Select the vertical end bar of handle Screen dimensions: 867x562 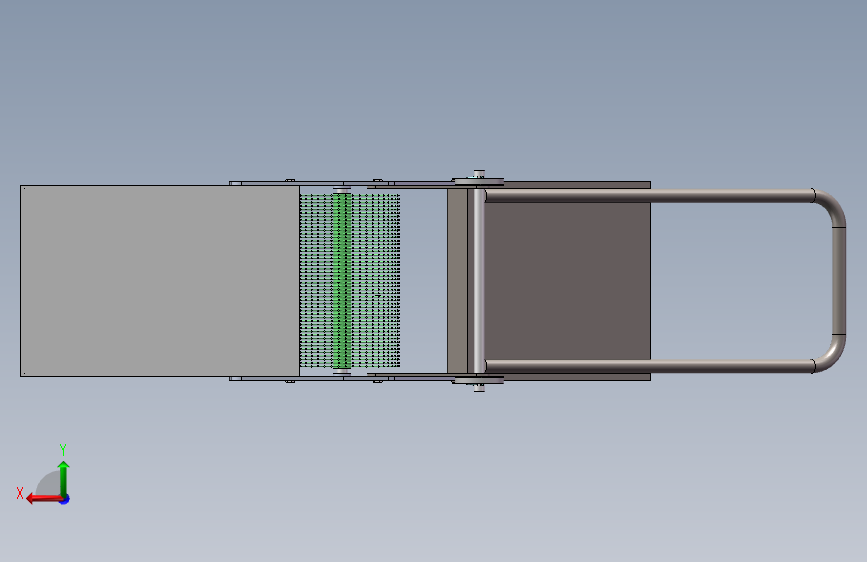[839, 281]
